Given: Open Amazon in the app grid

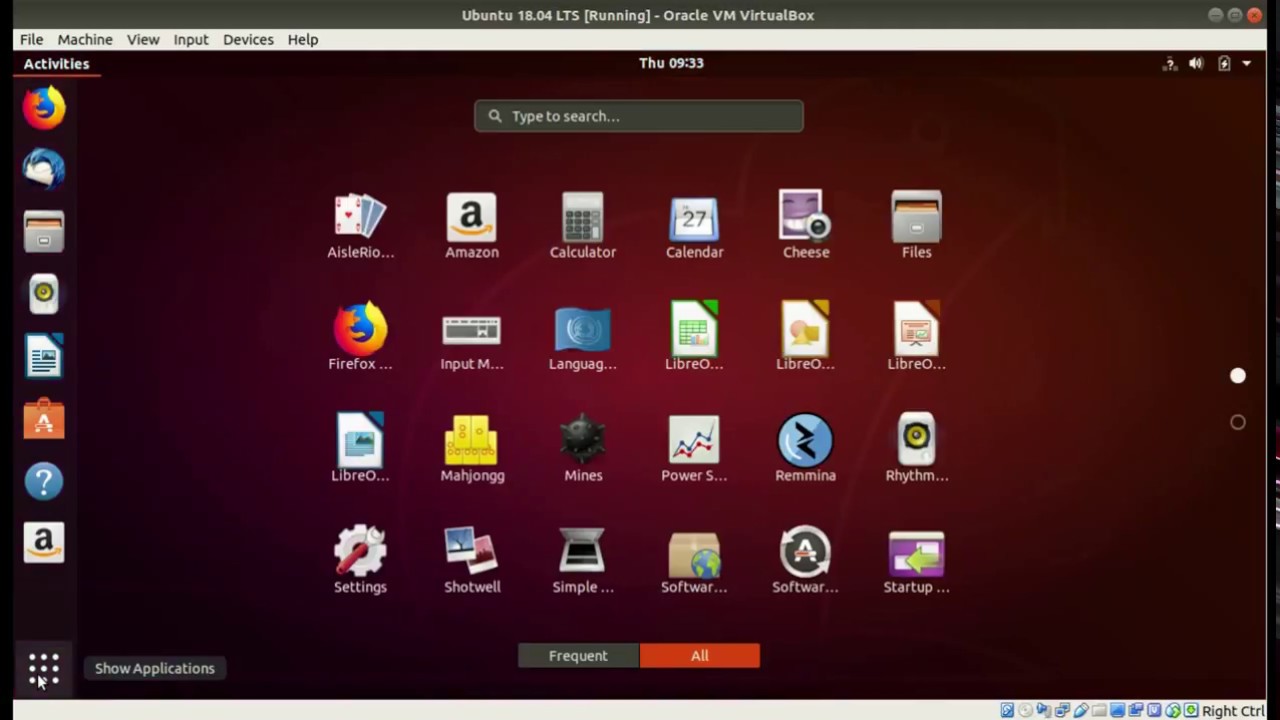Looking at the screenshot, I should (x=472, y=226).
